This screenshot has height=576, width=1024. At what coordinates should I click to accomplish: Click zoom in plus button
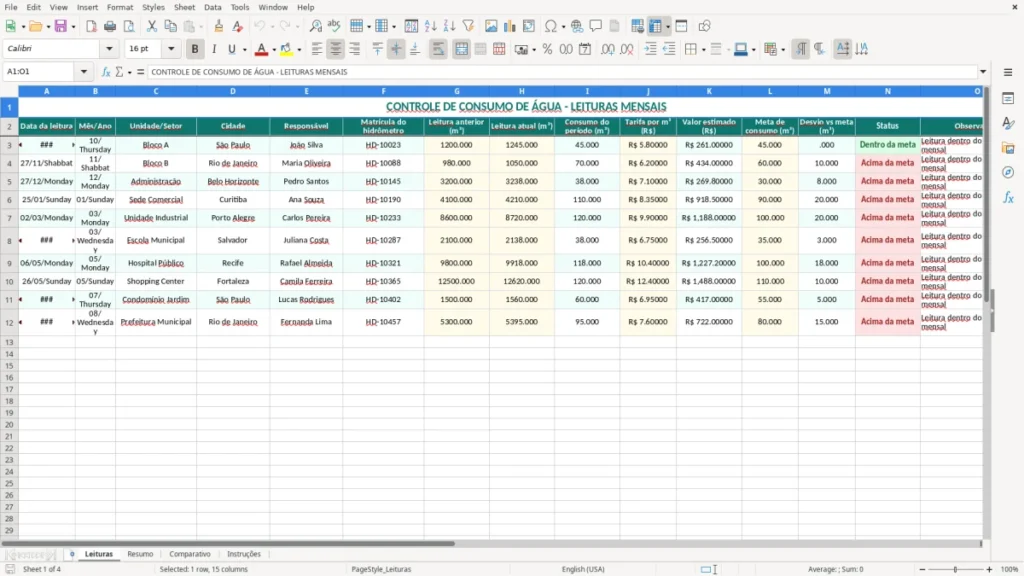pos(989,569)
